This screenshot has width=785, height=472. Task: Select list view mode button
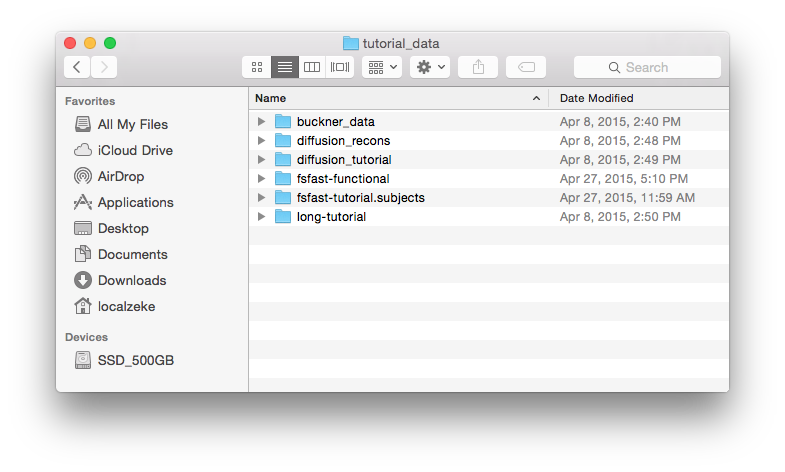pyautogui.click(x=285, y=67)
